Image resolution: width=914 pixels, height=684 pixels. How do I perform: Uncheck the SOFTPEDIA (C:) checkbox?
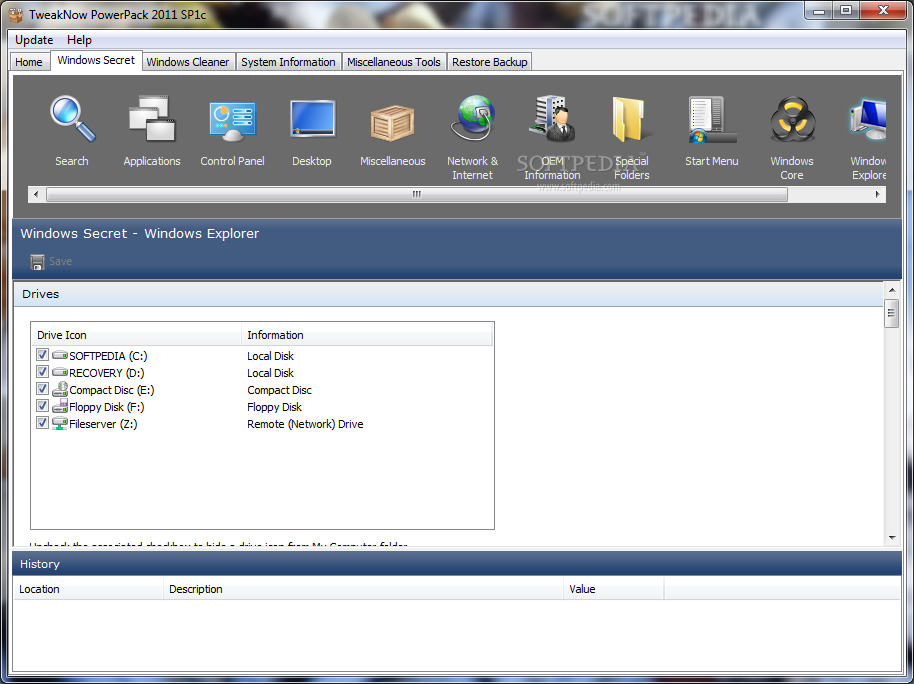click(x=42, y=355)
